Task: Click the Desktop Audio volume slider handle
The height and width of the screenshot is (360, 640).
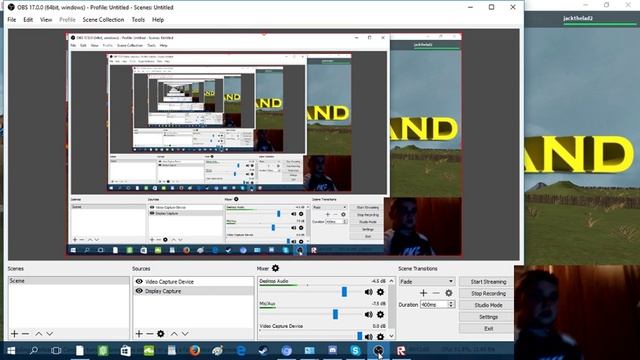Action: (344, 291)
